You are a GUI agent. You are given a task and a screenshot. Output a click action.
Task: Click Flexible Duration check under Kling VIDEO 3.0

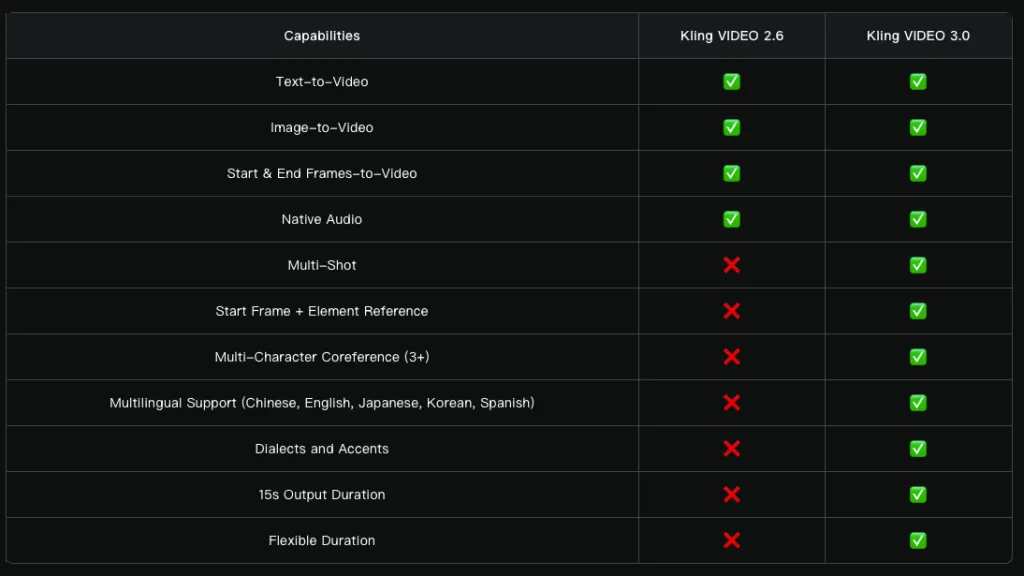(917, 541)
